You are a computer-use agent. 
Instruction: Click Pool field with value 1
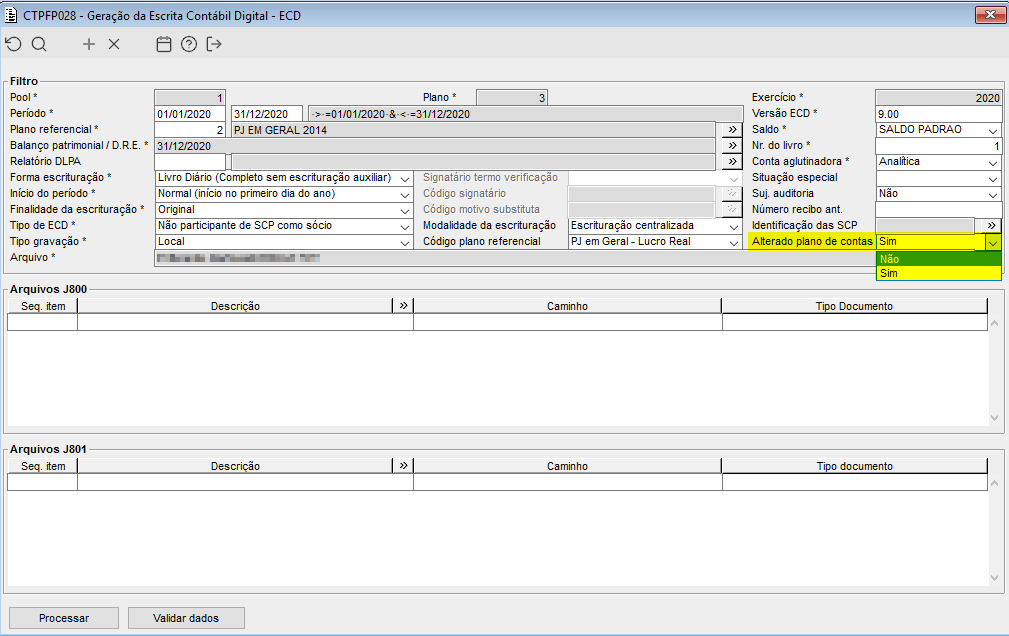tap(190, 98)
